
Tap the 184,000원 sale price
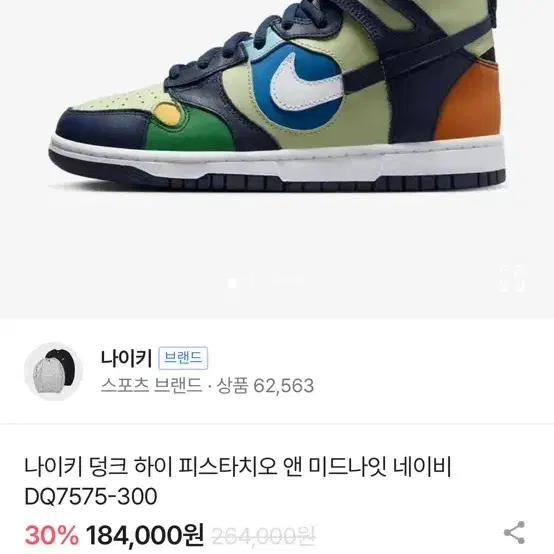click(145, 535)
